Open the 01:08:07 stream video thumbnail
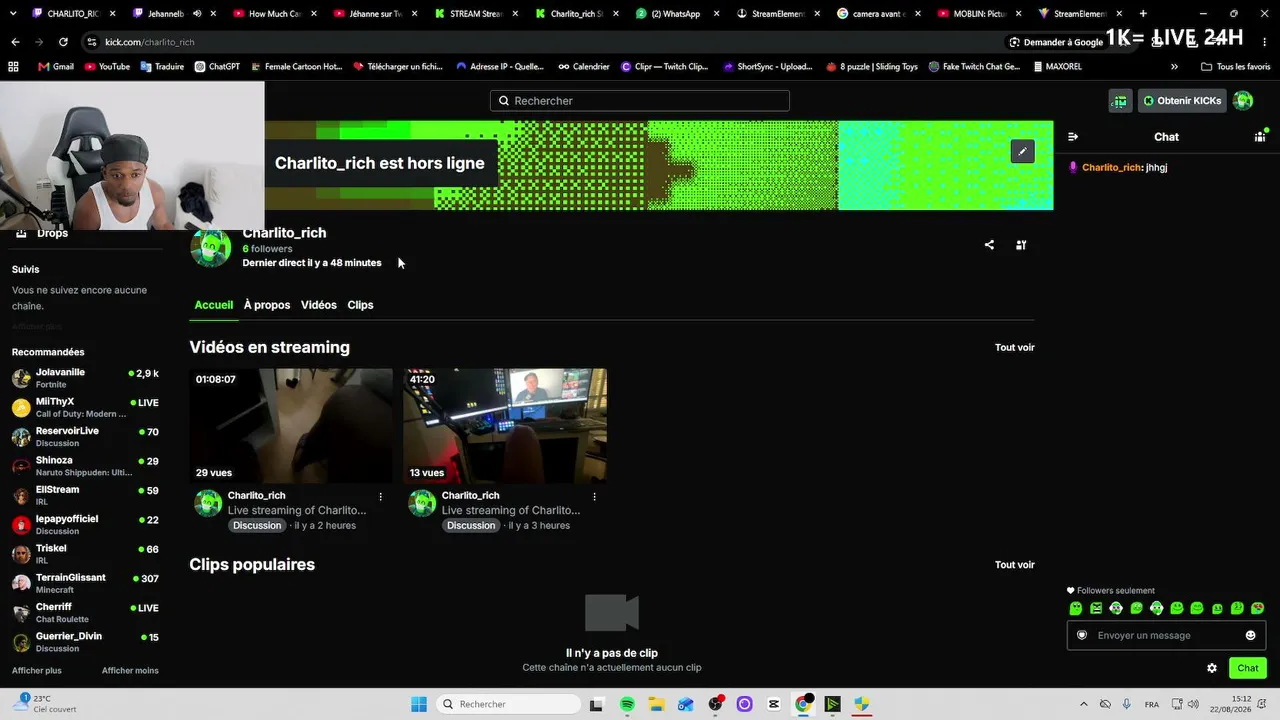1280x720 pixels. coord(291,426)
